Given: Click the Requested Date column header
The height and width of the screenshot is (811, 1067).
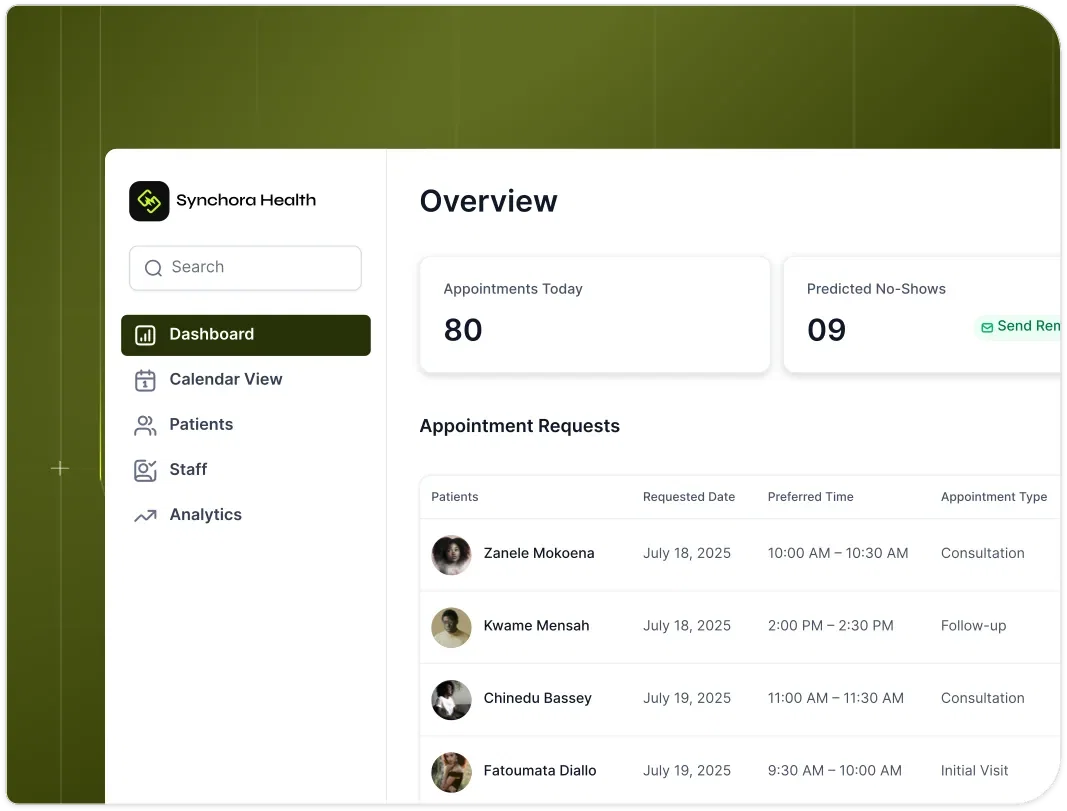Looking at the screenshot, I should pos(689,497).
